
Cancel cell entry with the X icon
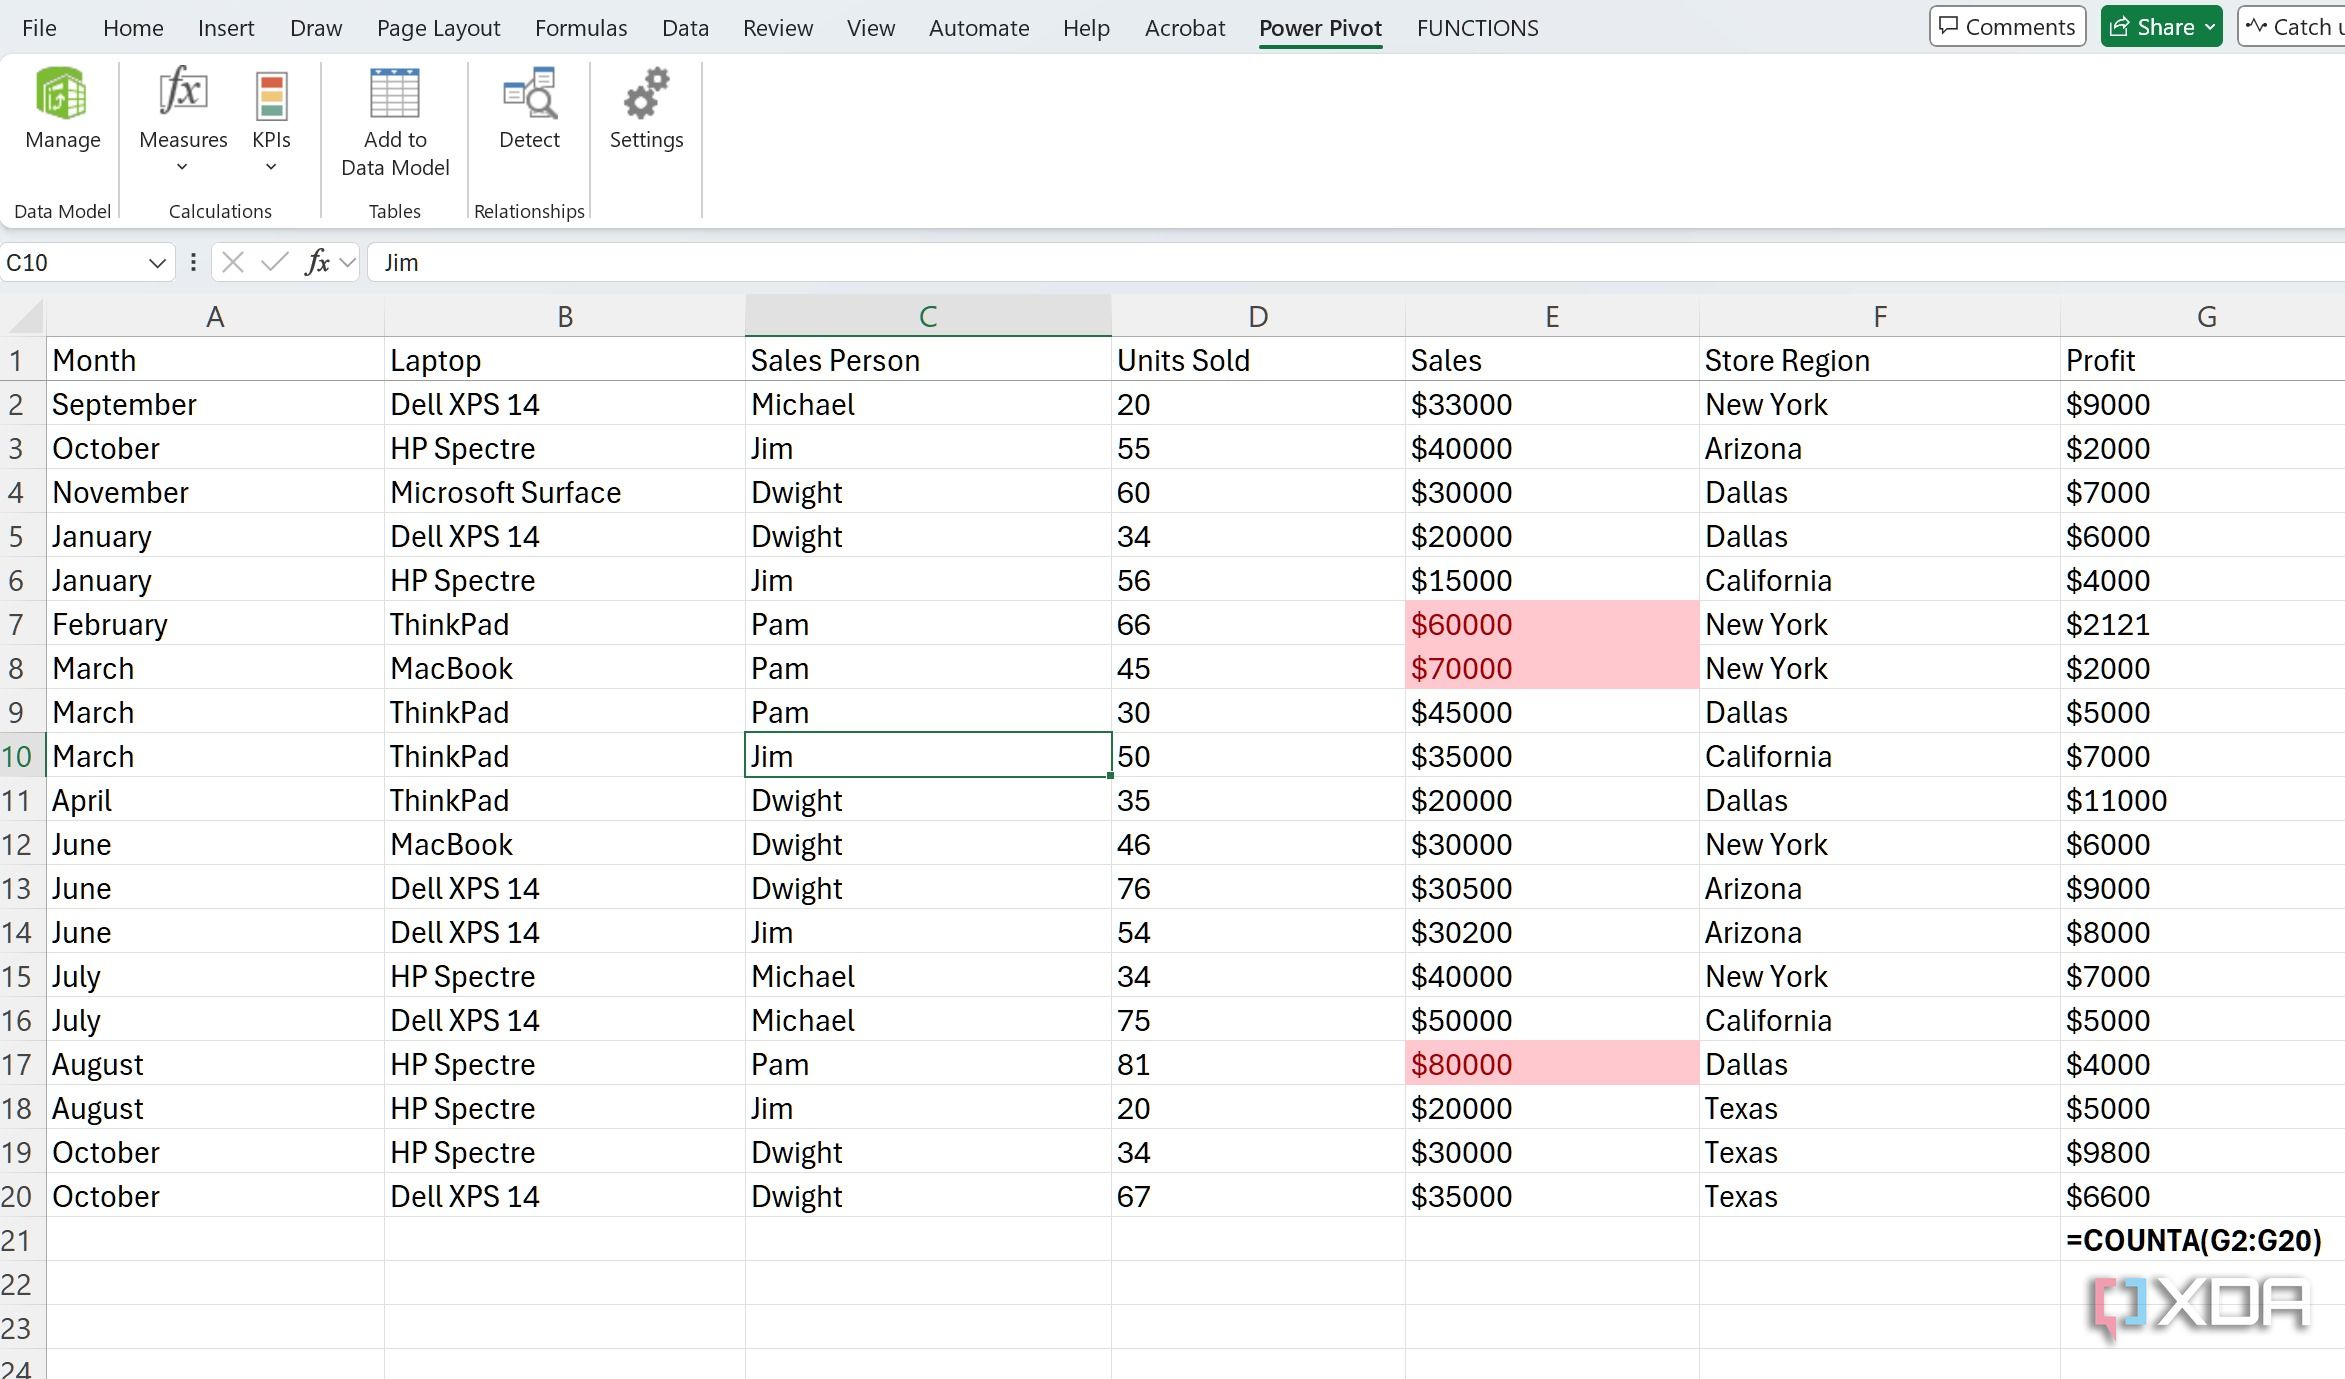232,262
